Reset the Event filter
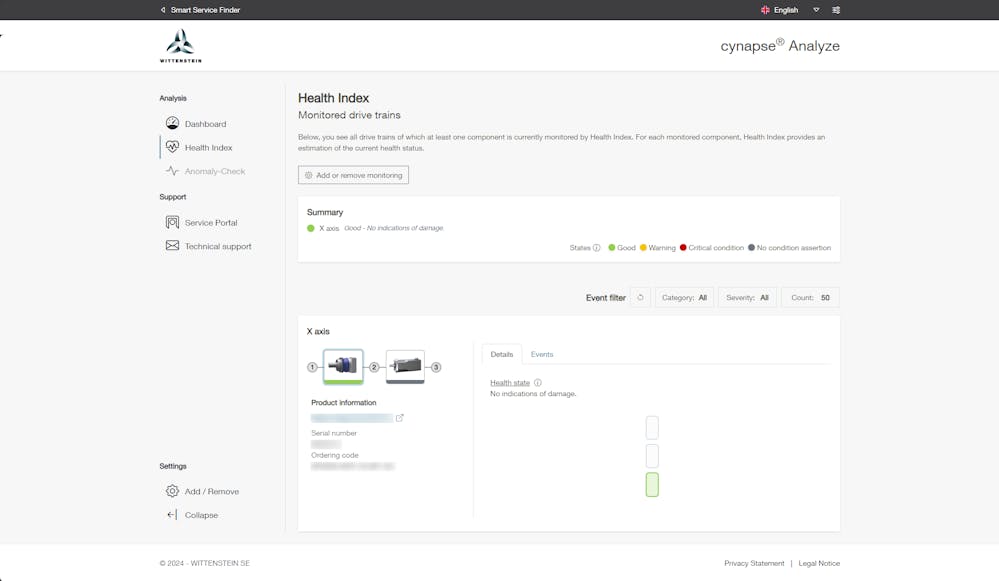Screen dimensions: 999x581 click(640, 298)
